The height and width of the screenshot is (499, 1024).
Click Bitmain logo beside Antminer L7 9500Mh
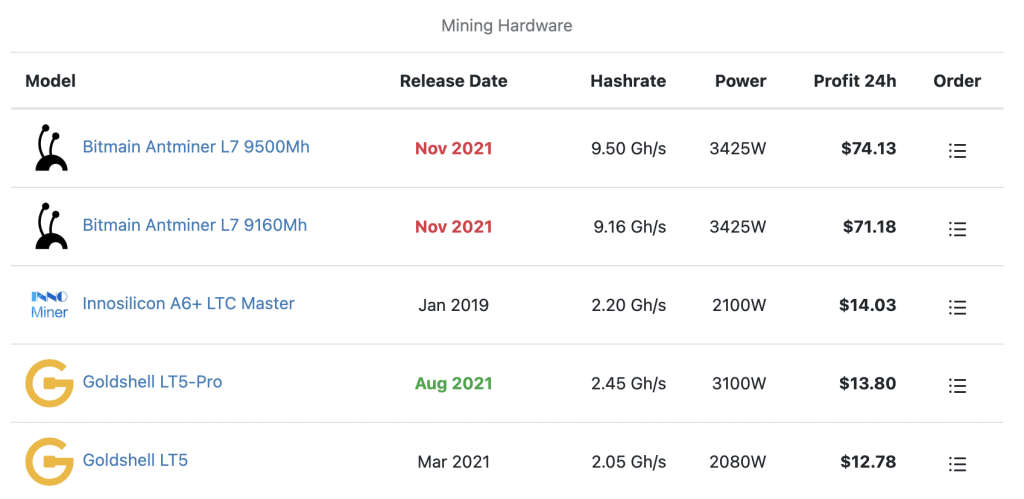pos(50,148)
